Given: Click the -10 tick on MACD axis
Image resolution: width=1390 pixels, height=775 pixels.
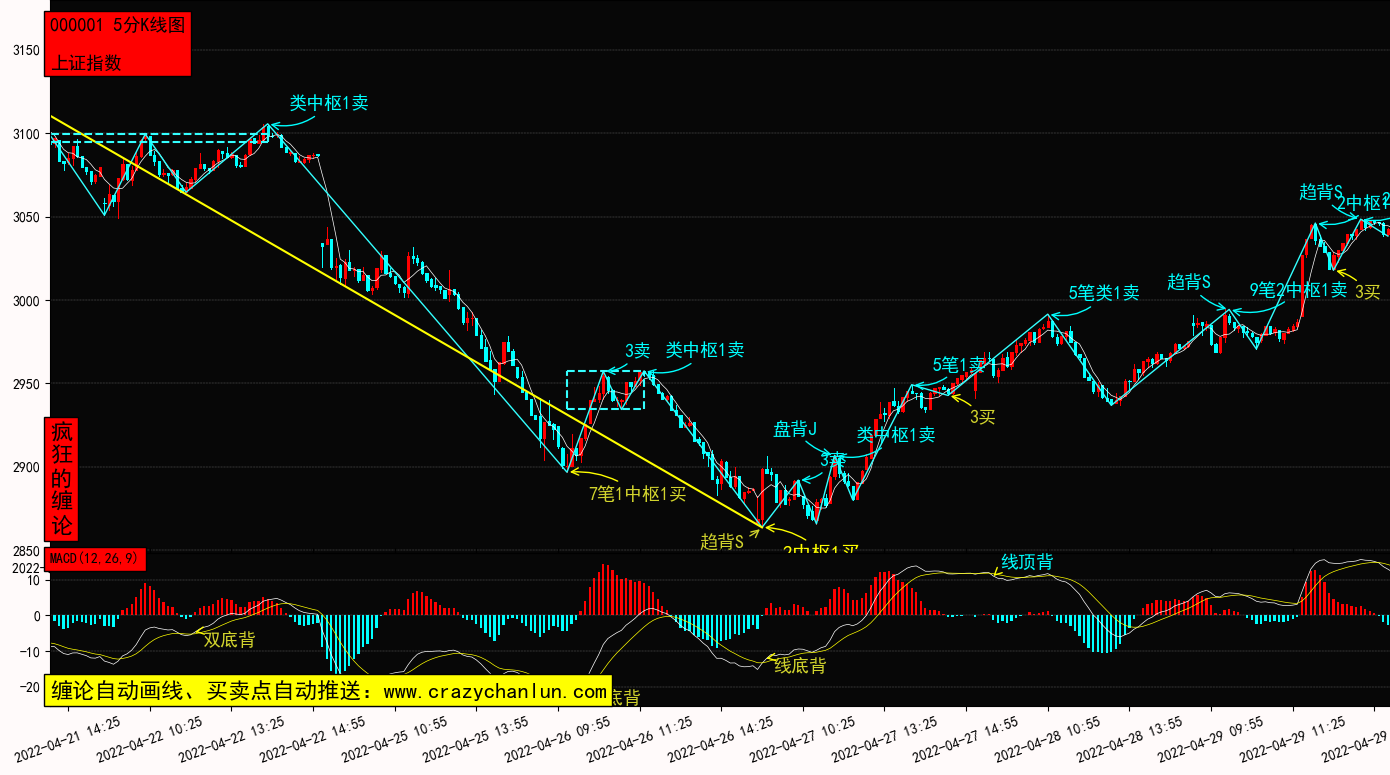Looking at the screenshot, I should pyautogui.click(x=30, y=652).
